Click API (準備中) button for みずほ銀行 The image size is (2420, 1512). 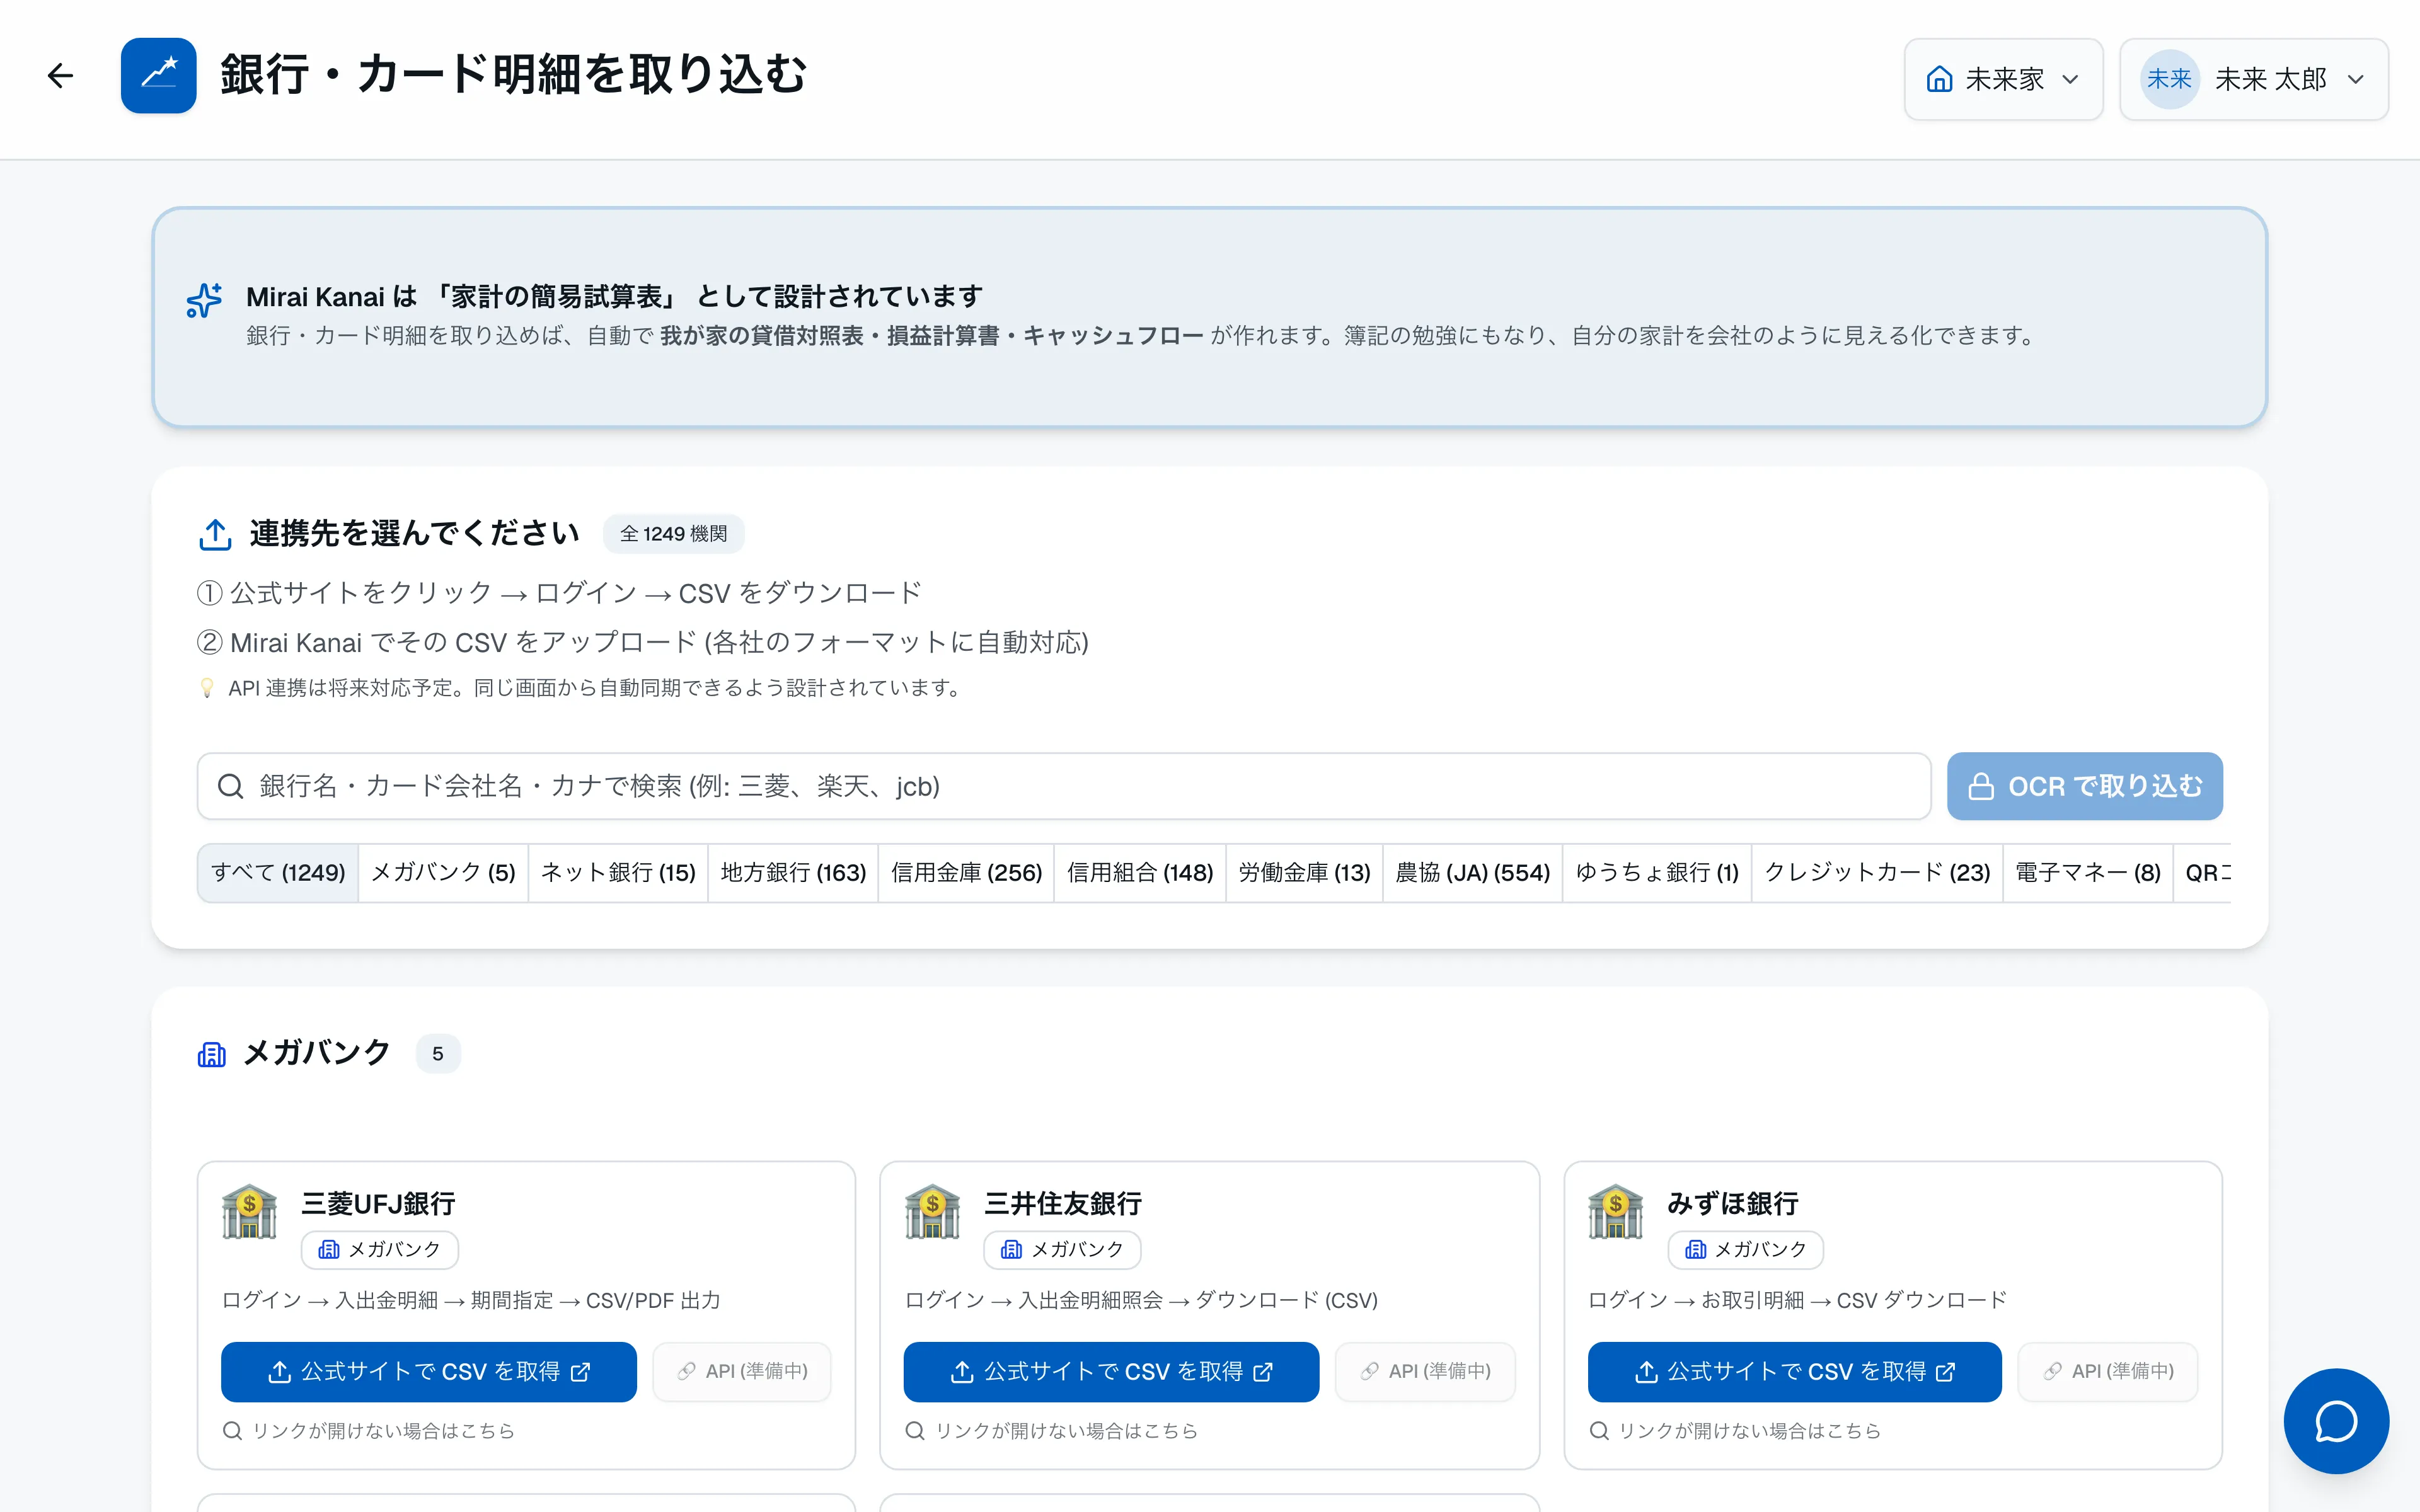click(2108, 1372)
